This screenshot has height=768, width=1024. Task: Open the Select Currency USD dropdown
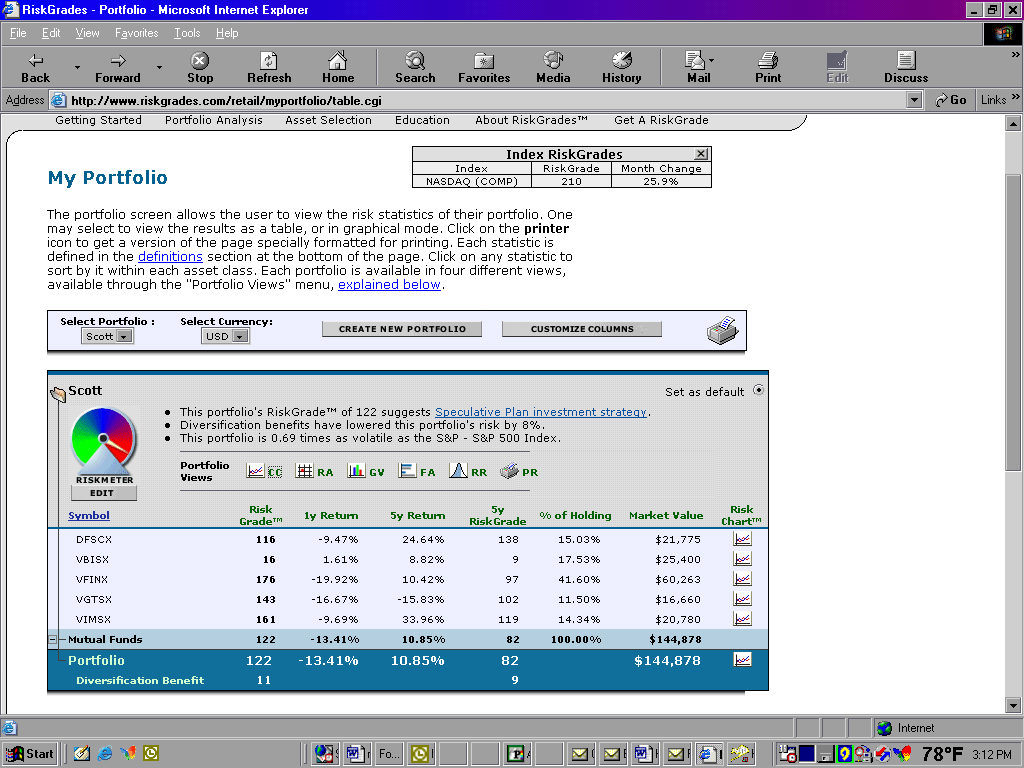[x=225, y=336]
